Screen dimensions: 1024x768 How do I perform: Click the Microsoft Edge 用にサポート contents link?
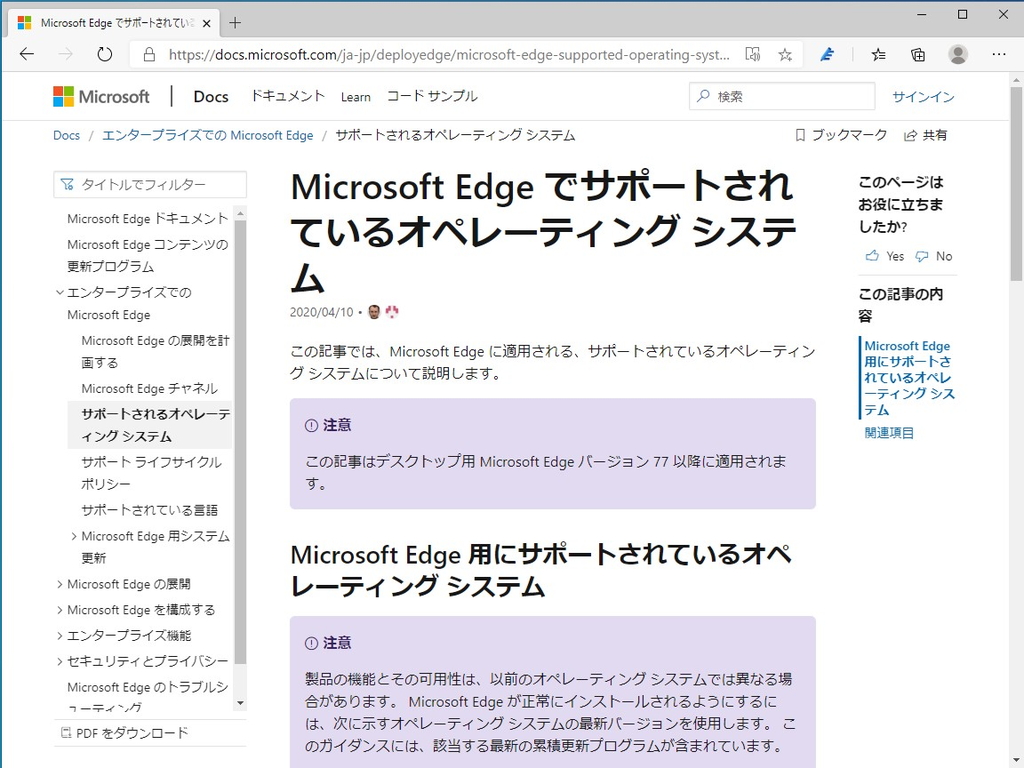click(910, 377)
